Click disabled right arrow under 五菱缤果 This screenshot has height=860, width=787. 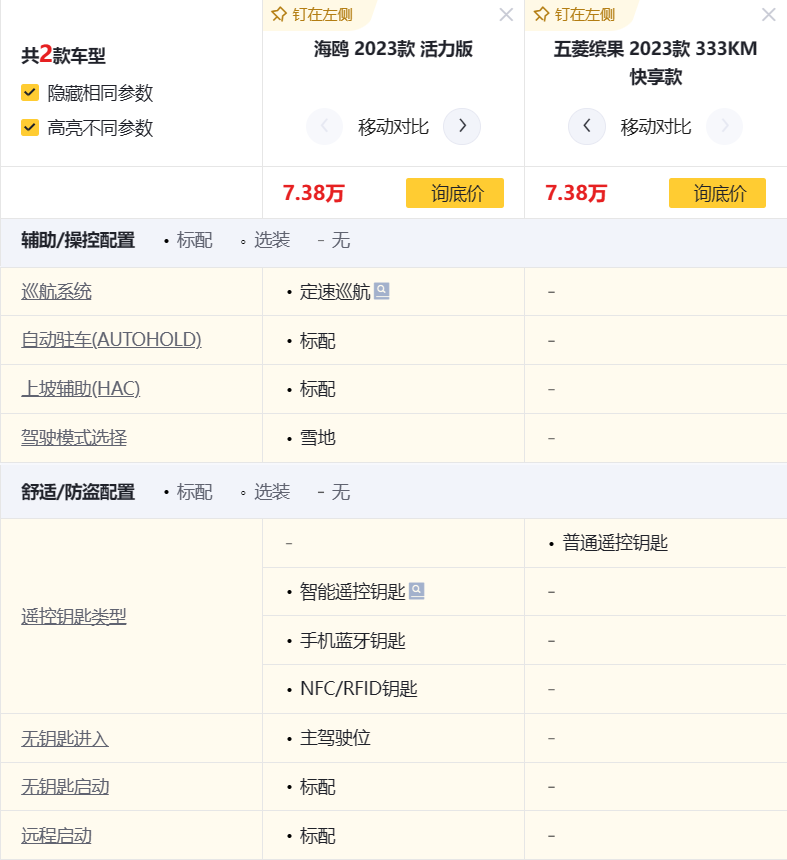coord(724,126)
